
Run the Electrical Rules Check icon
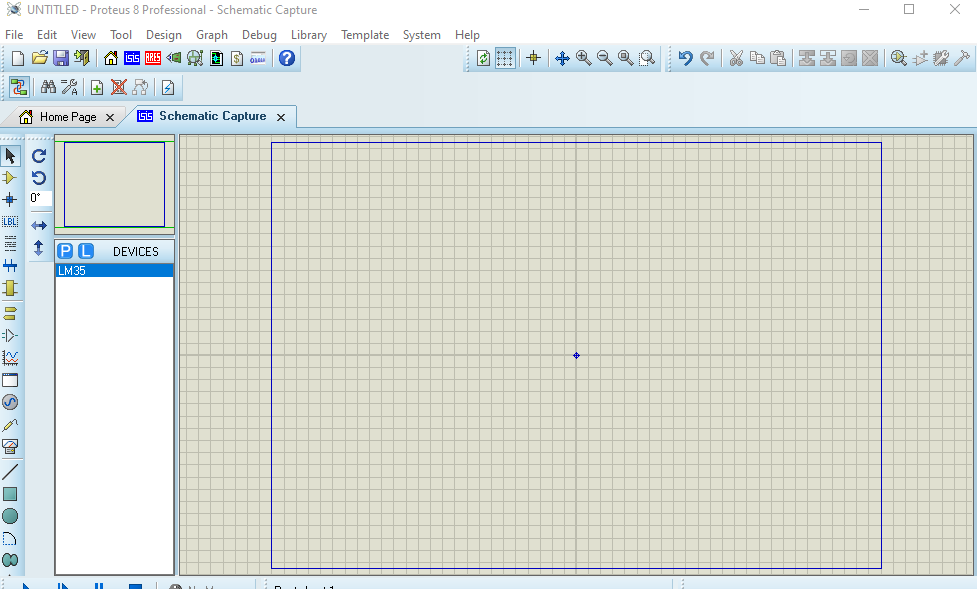point(168,87)
